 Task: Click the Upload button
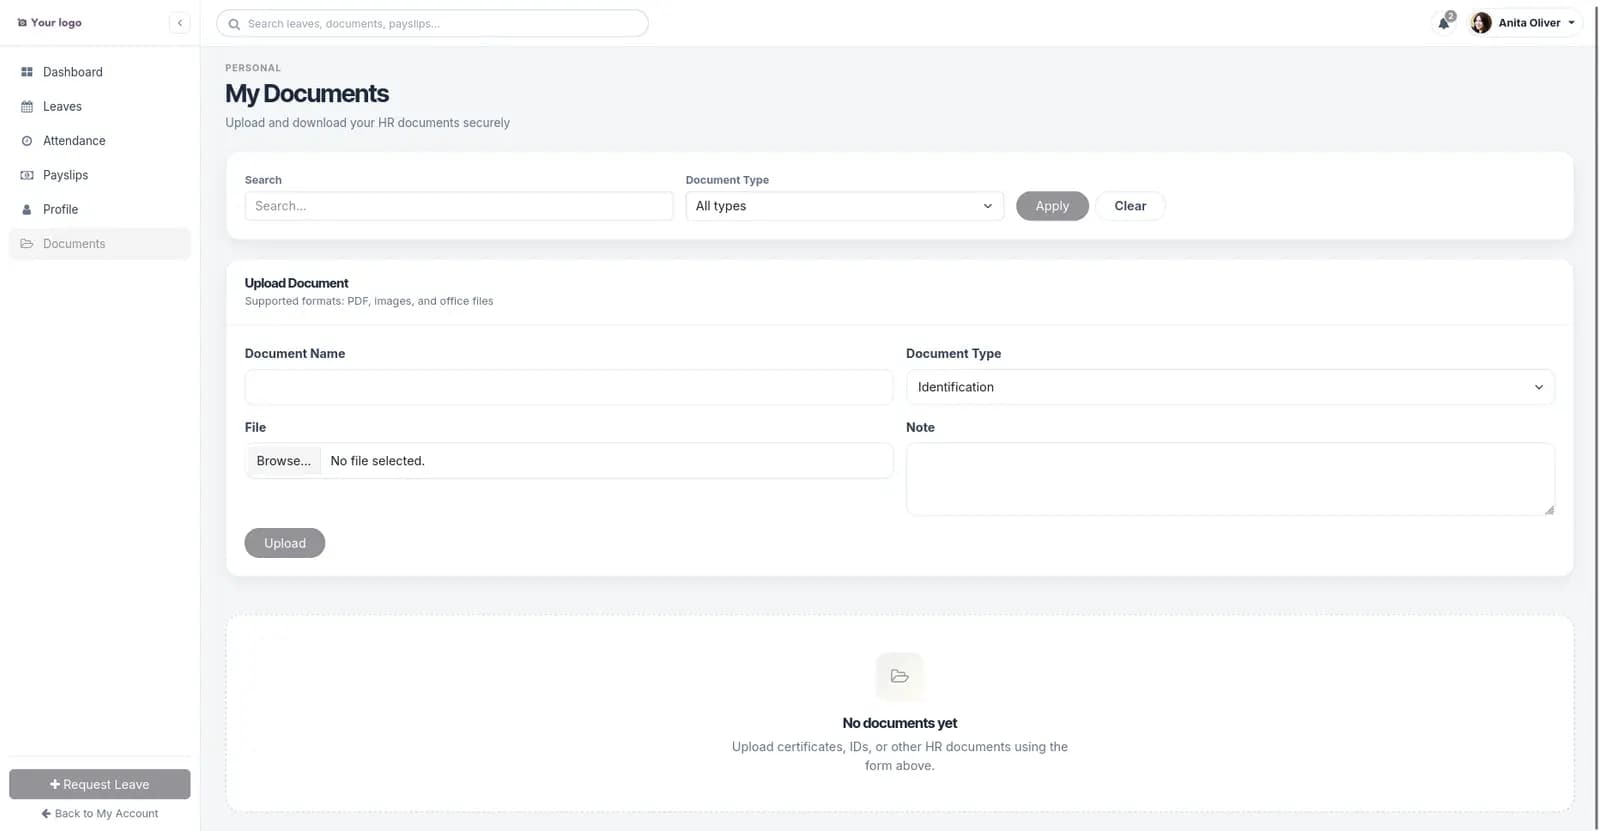tap(285, 543)
